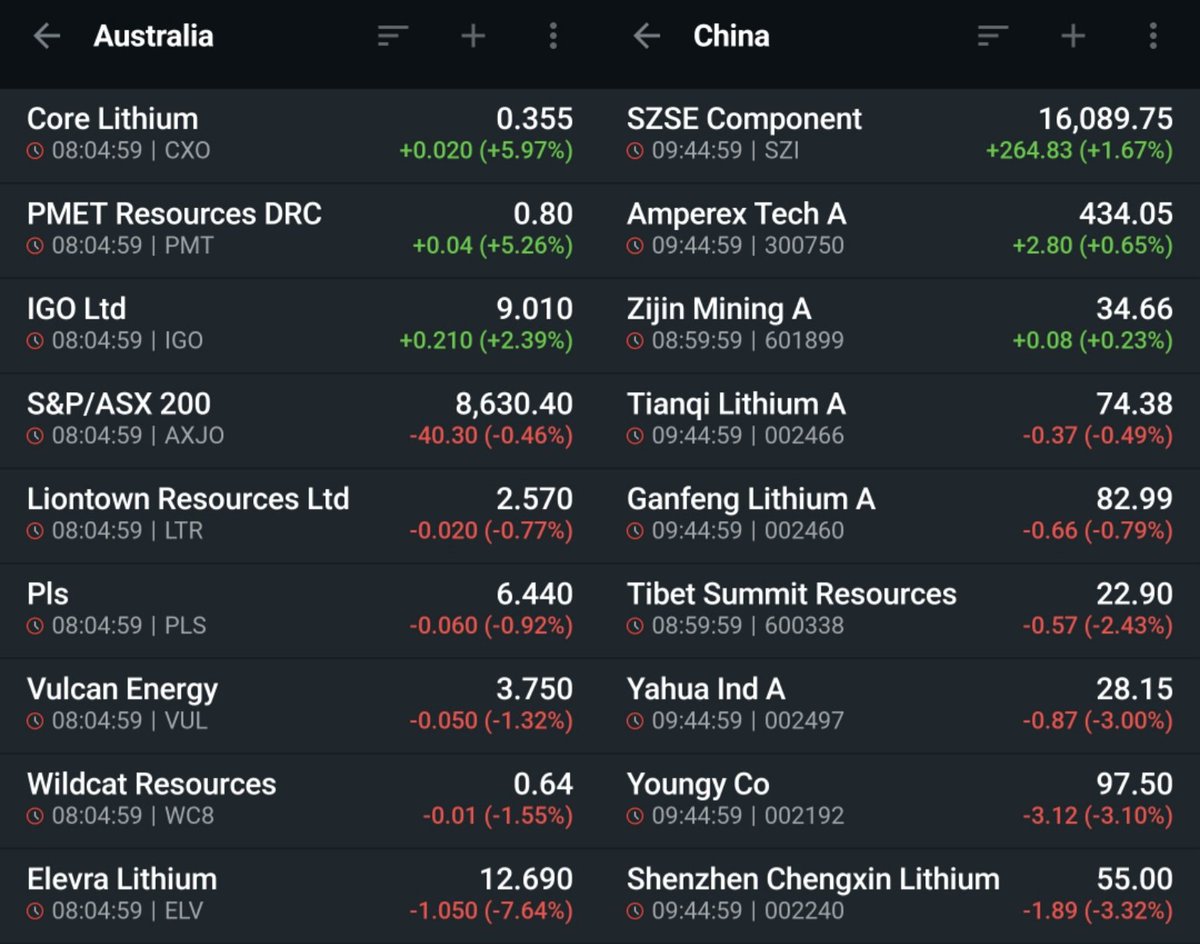Tap Youngy Co price 97.50
Image resolution: width=1200 pixels, height=944 pixels.
pyautogui.click(x=1135, y=784)
